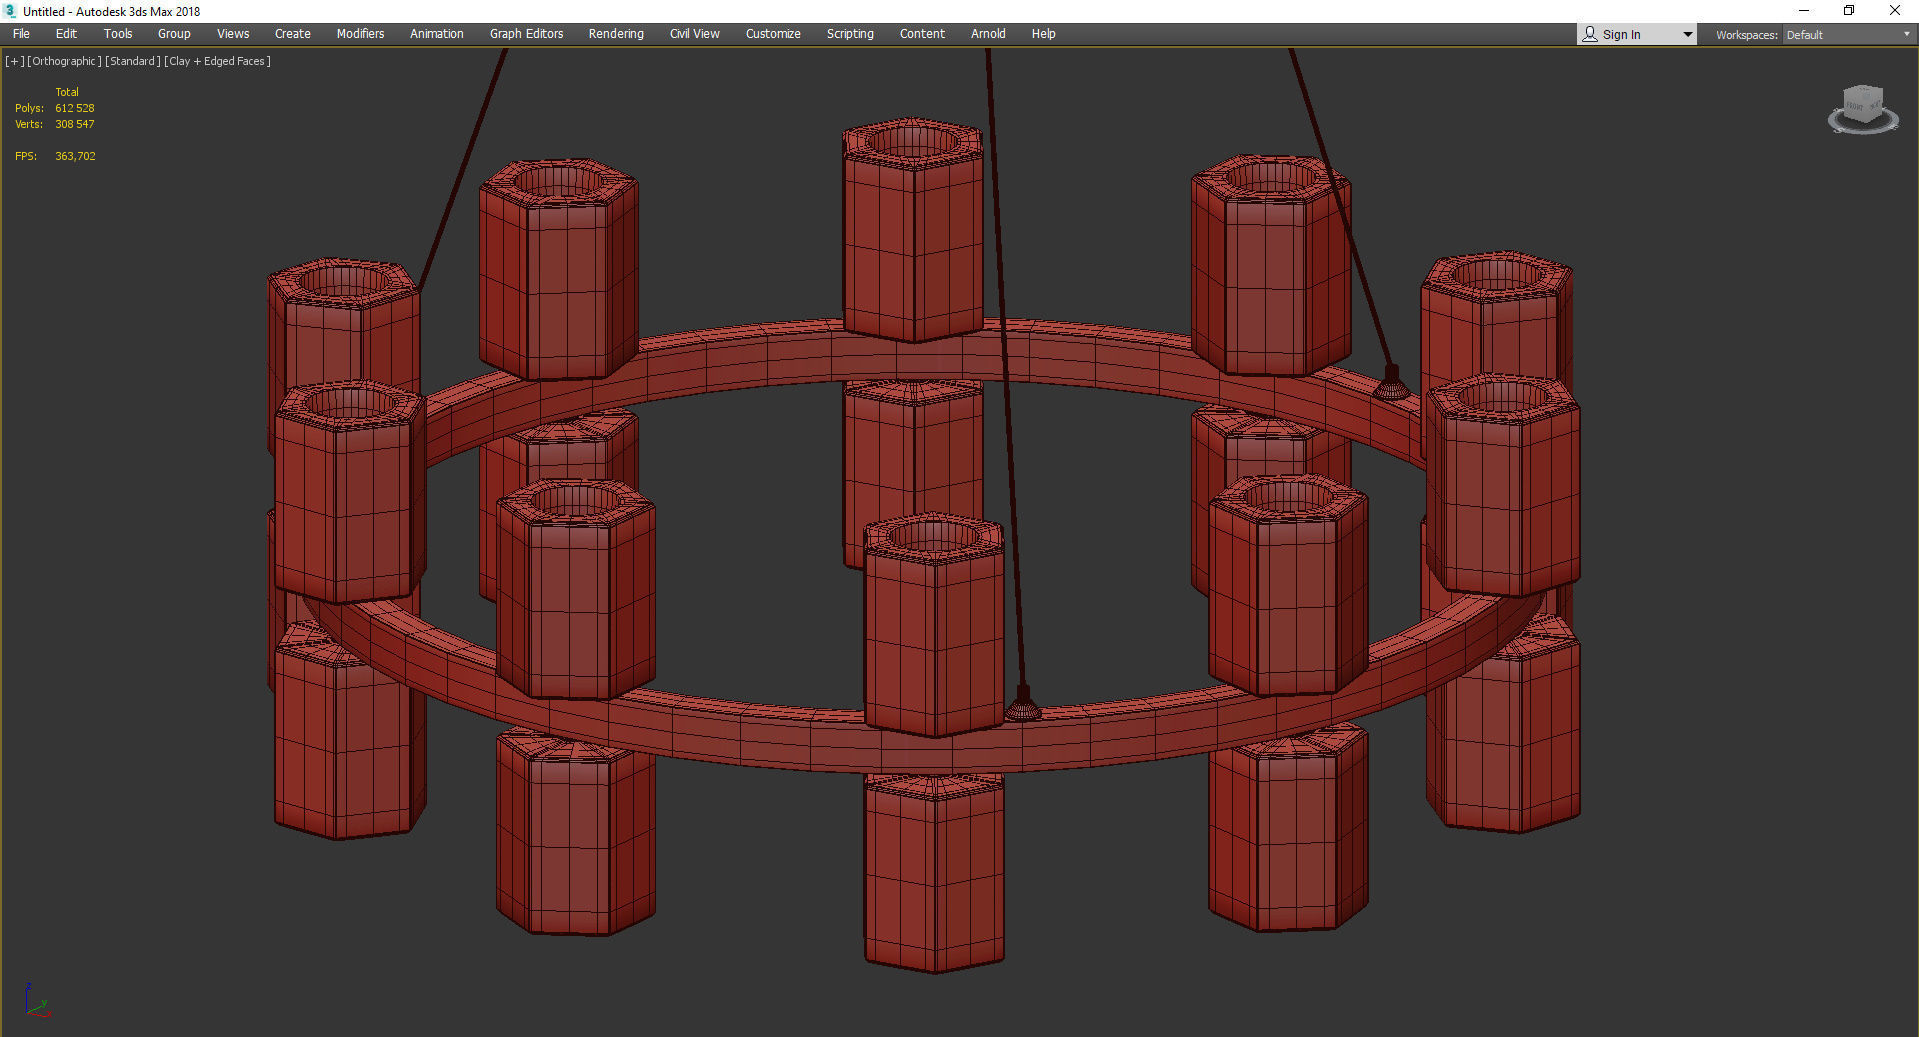Open the Workspaces Default dropdown
Screen dimensions: 1919x1037
pyautogui.click(x=1848, y=35)
